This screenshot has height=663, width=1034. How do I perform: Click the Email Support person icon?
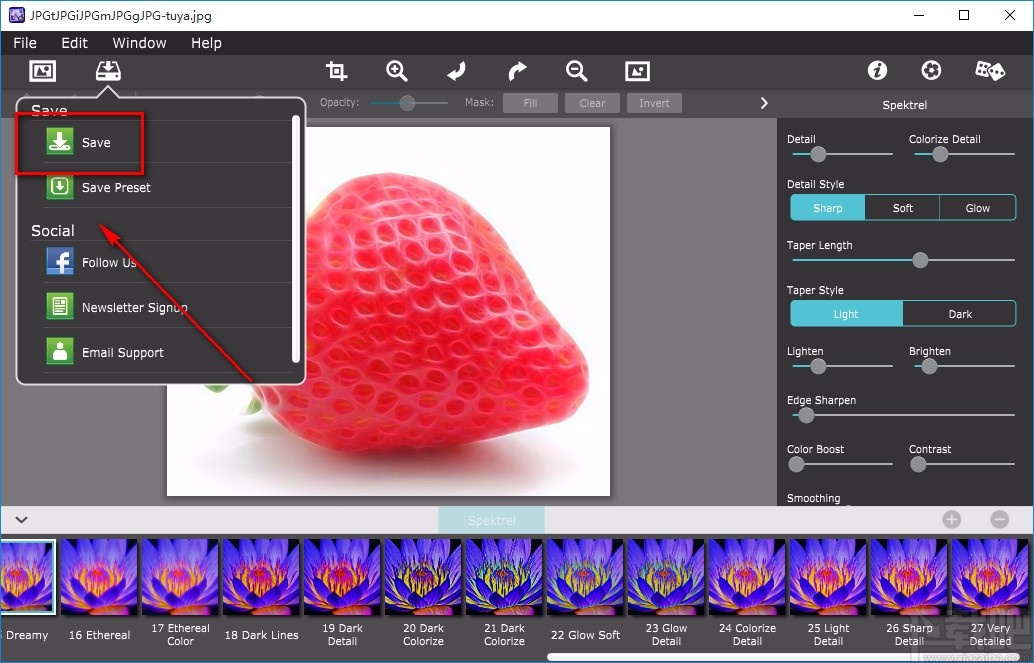click(60, 351)
